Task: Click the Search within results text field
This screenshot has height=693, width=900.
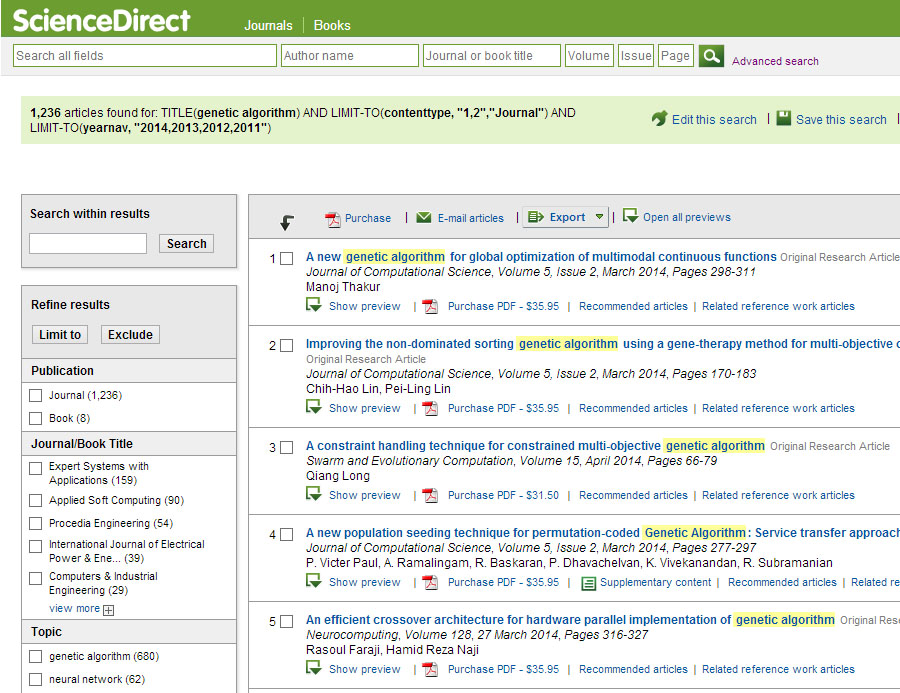Action: coord(88,243)
